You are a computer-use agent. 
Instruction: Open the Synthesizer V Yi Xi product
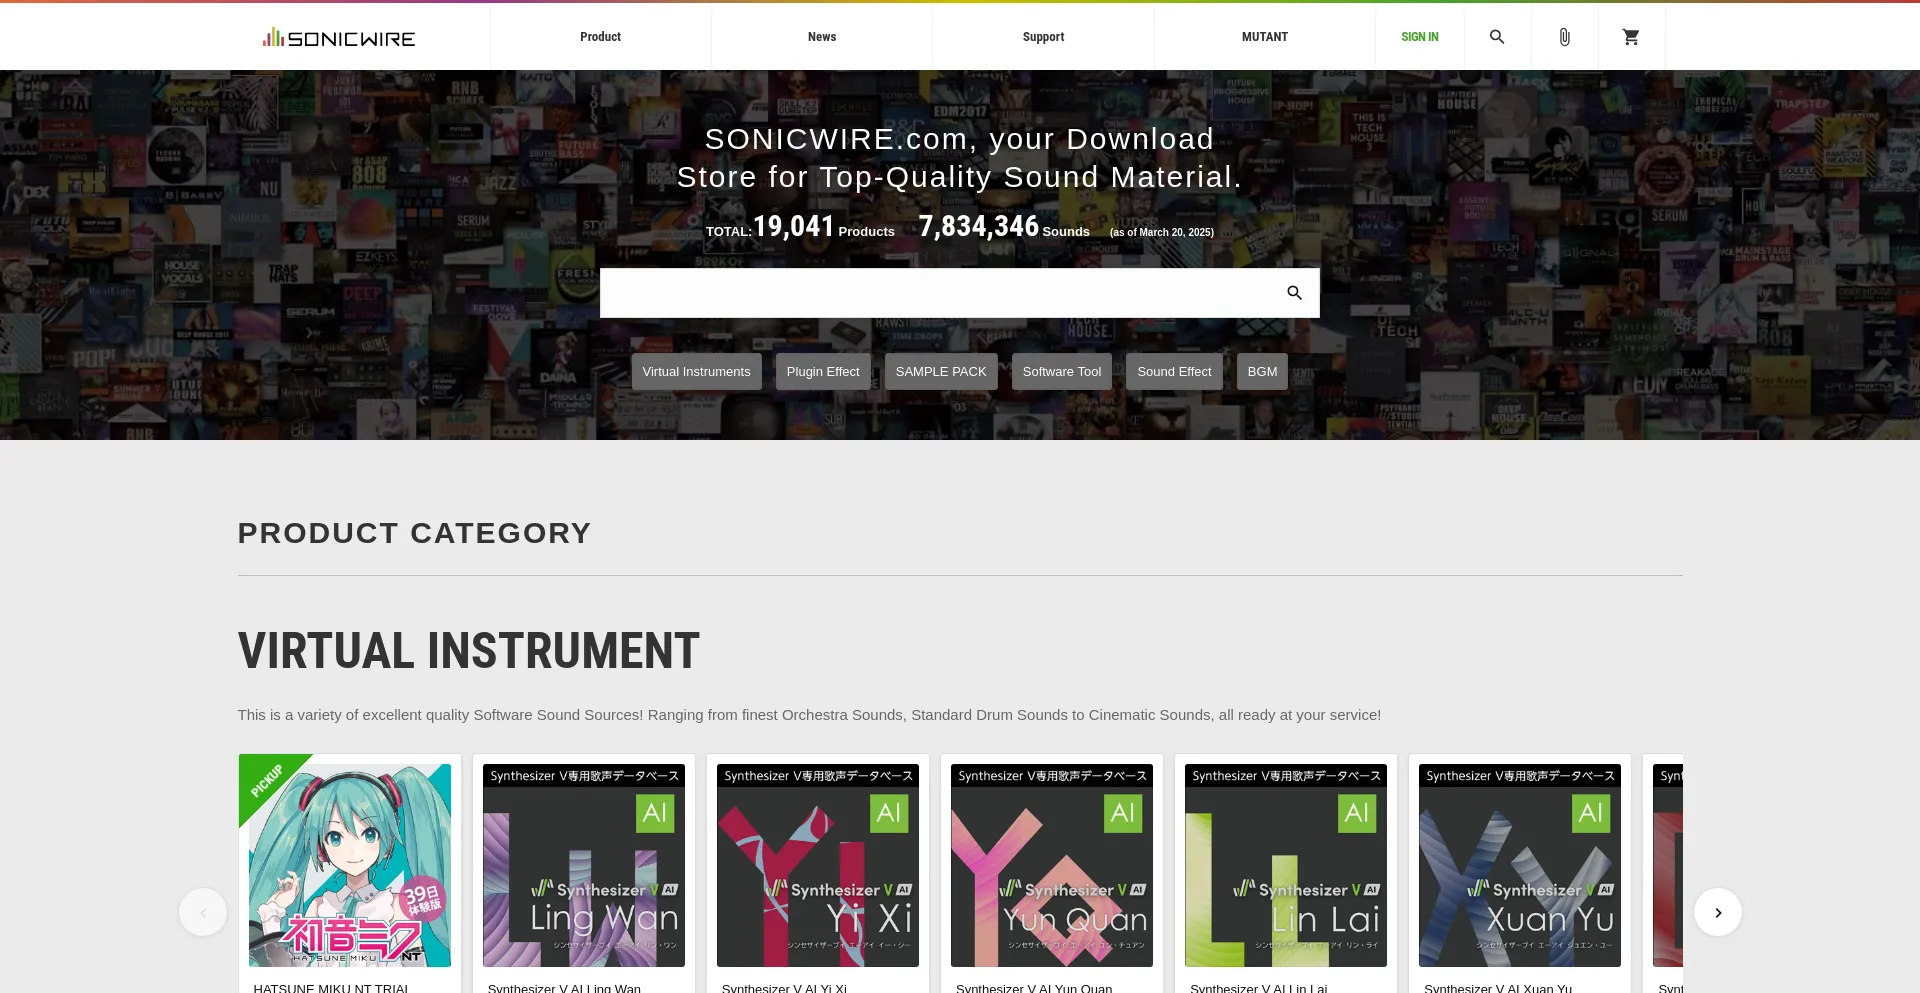point(817,866)
